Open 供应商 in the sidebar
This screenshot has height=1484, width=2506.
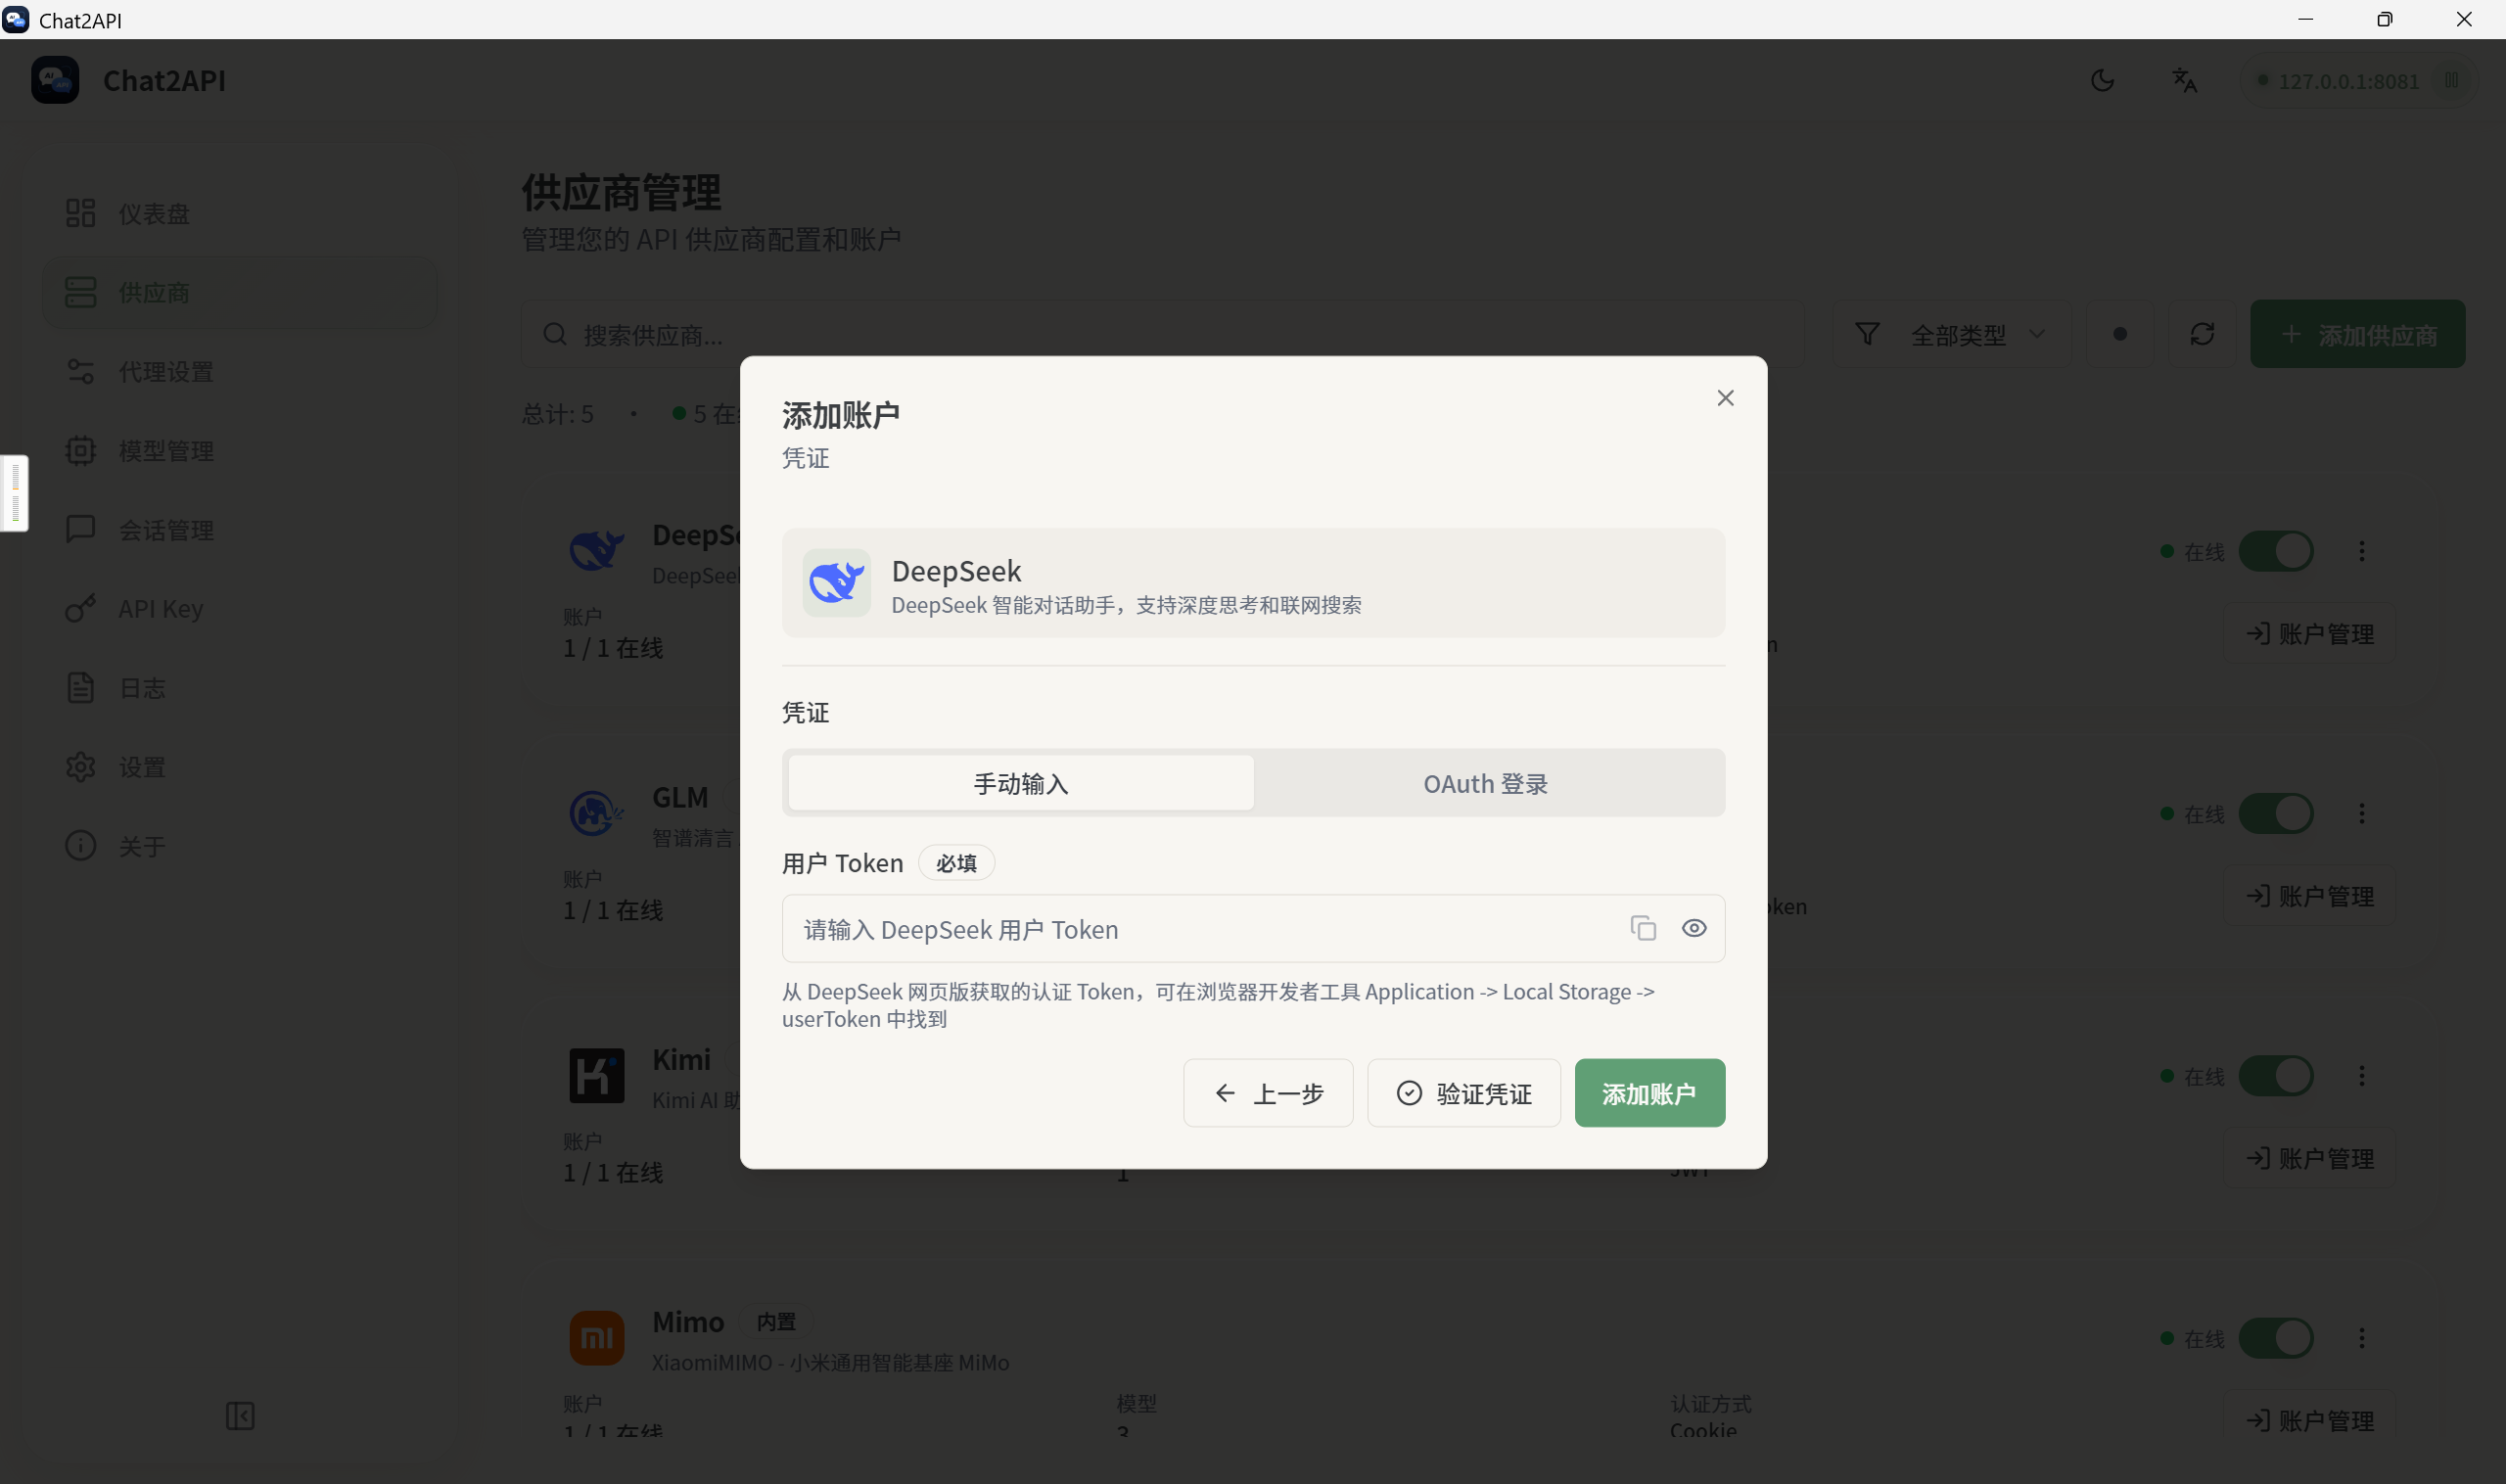click(240, 292)
